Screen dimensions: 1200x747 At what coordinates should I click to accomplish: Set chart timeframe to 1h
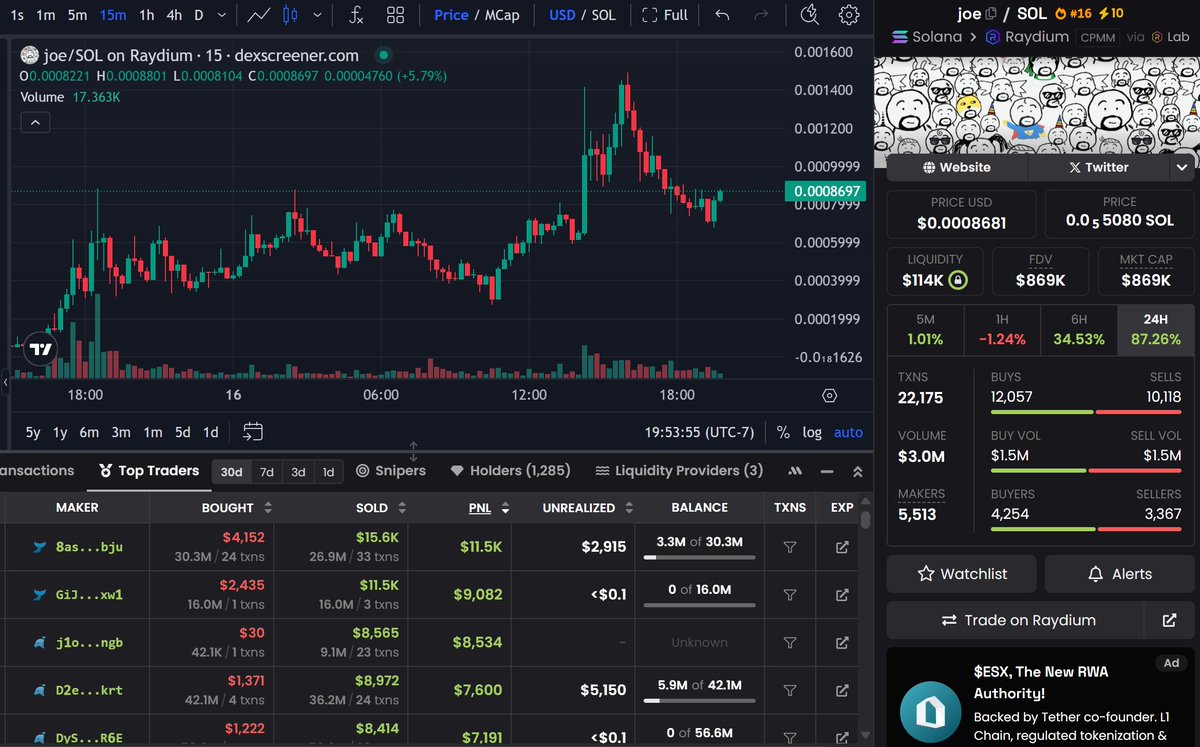(x=147, y=15)
